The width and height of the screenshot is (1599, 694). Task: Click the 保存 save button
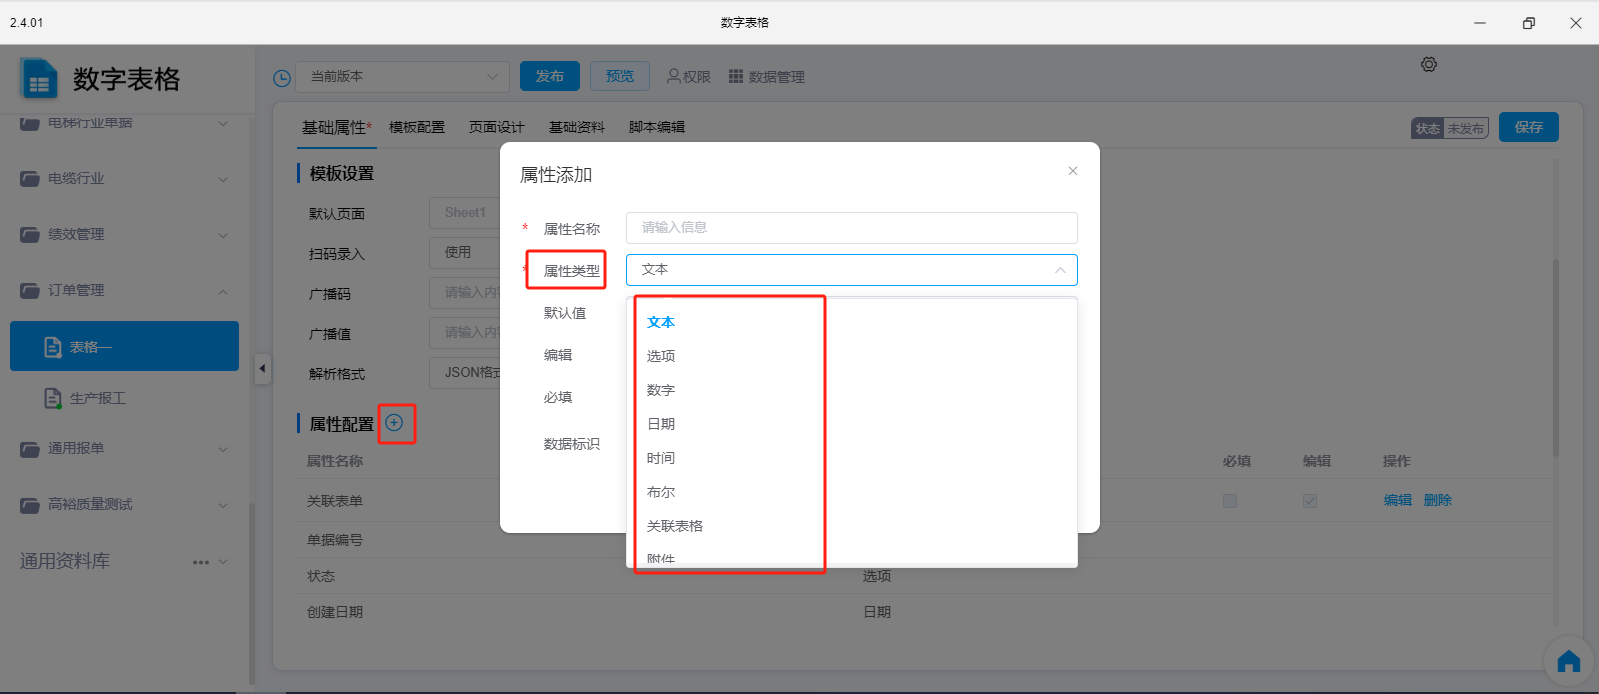1528,128
